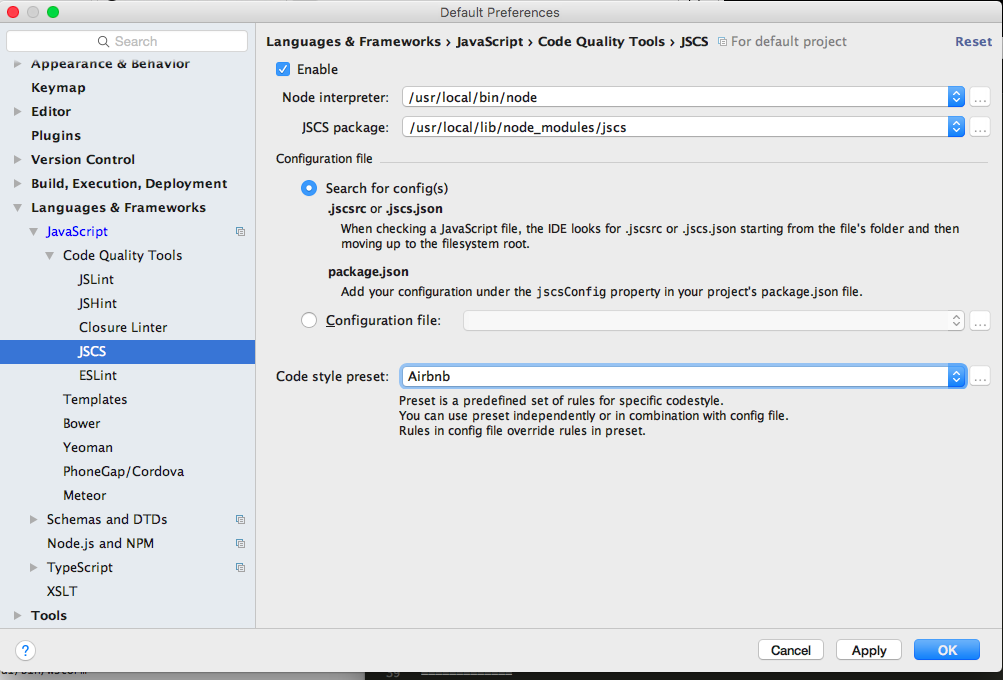Navigate to JavaScript via the breadcrumb

(489, 42)
